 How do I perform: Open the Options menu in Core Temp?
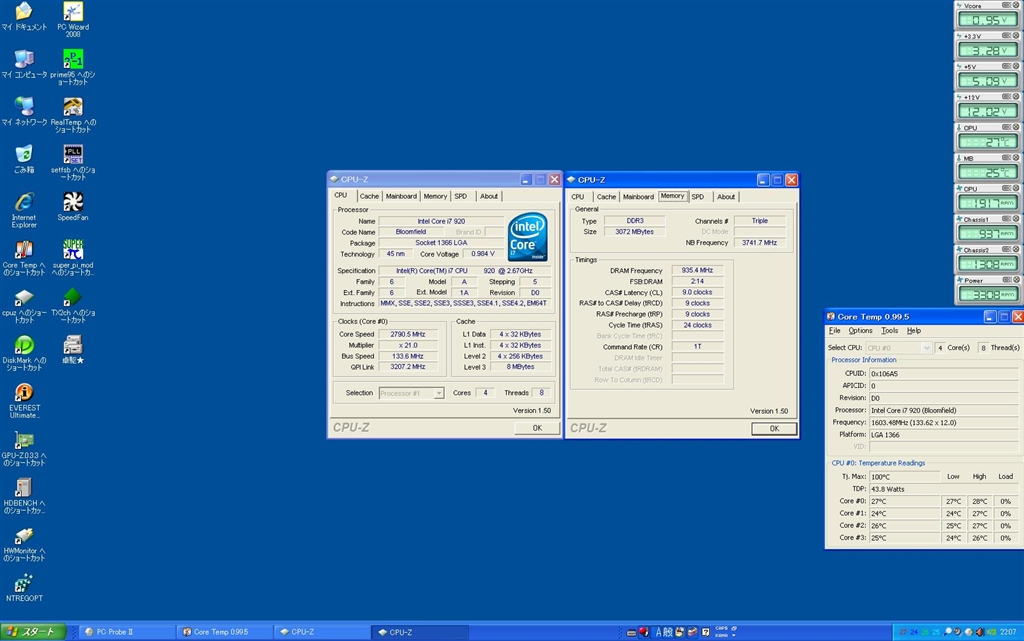pos(860,330)
